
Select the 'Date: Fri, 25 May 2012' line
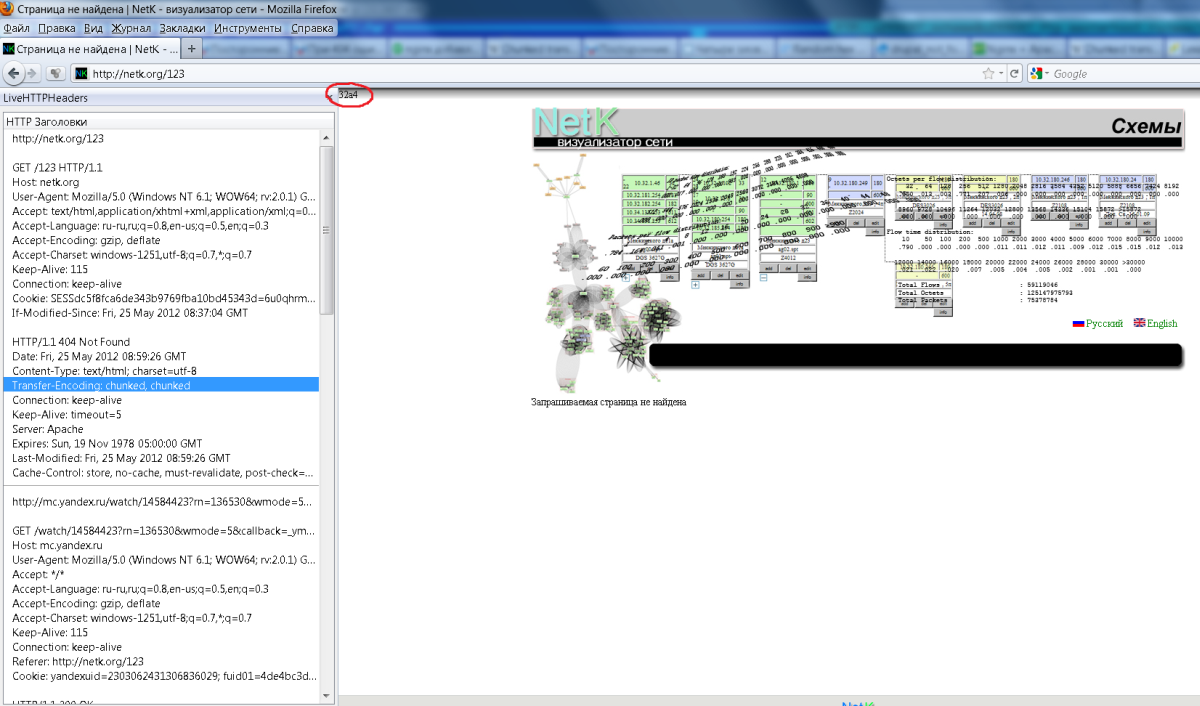(x=99, y=356)
